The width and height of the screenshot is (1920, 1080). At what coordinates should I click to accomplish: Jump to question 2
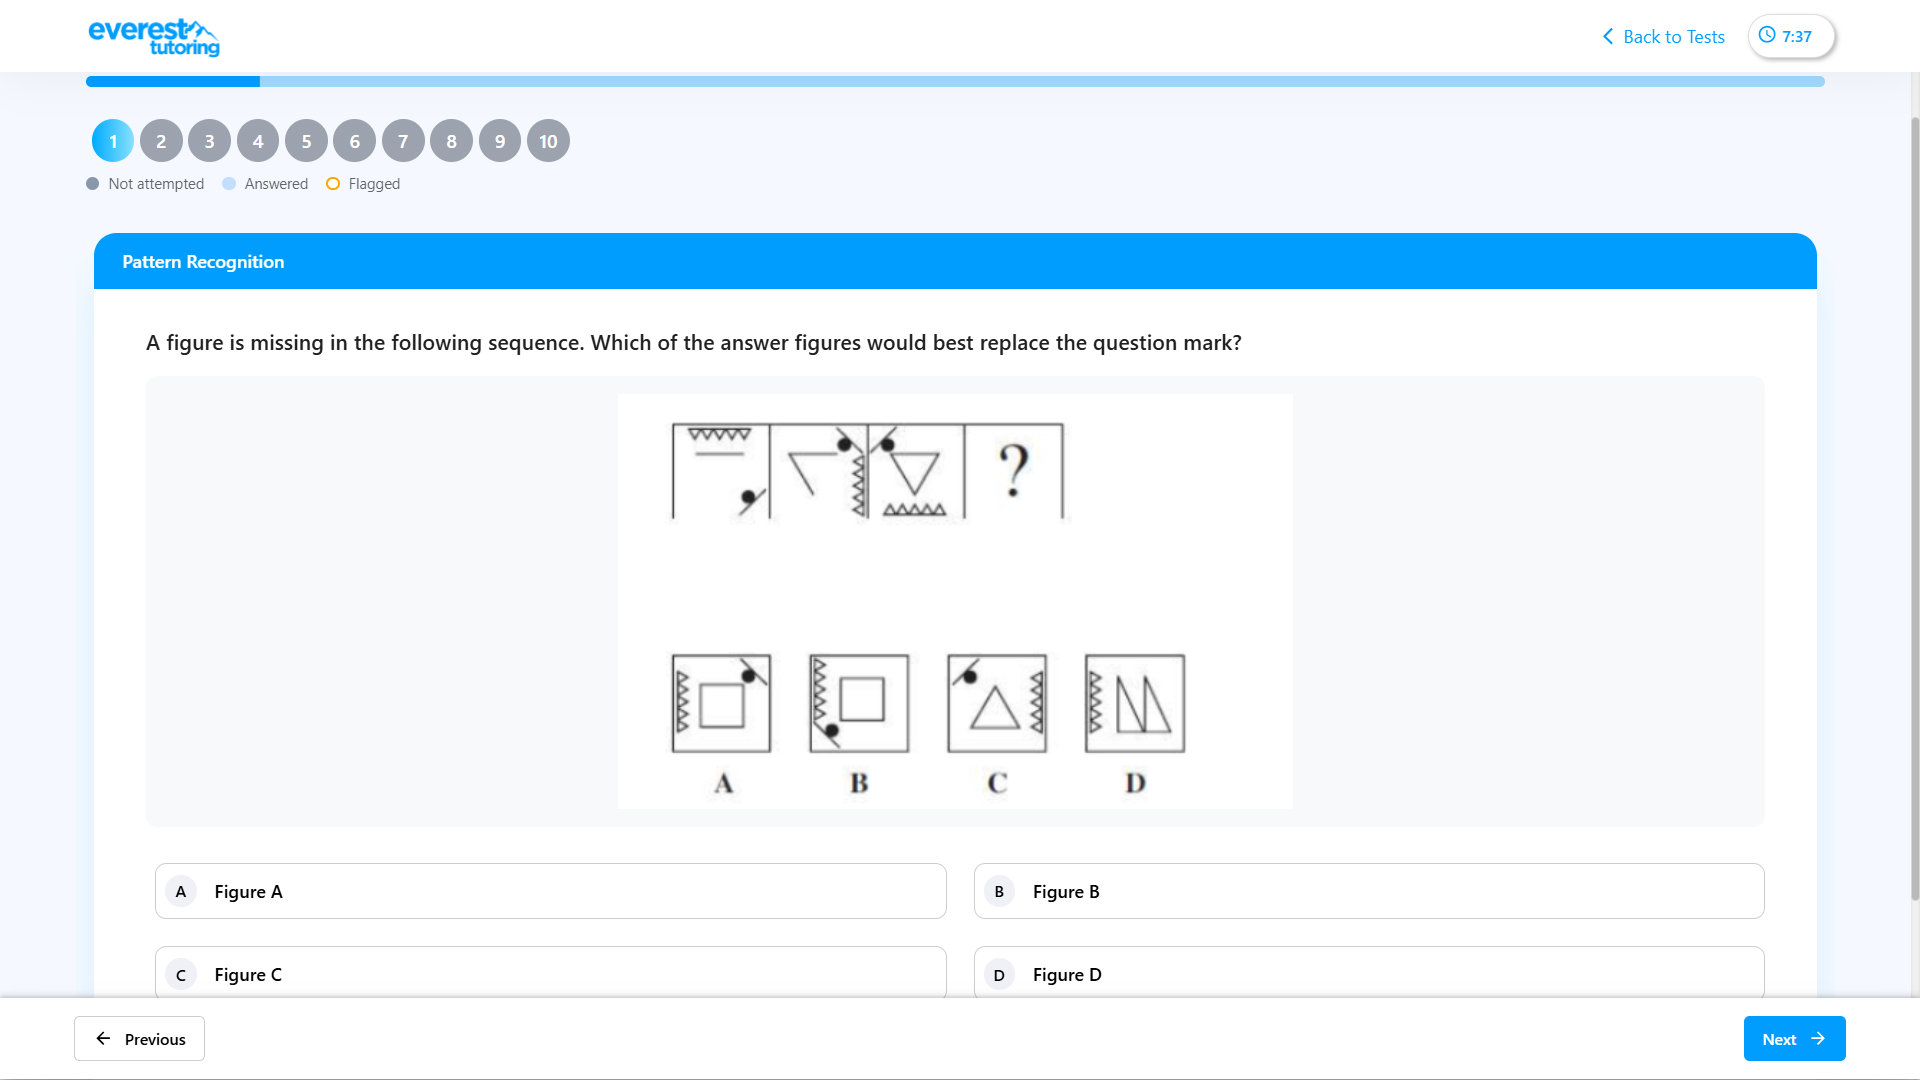pyautogui.click(x=161, y=141)
